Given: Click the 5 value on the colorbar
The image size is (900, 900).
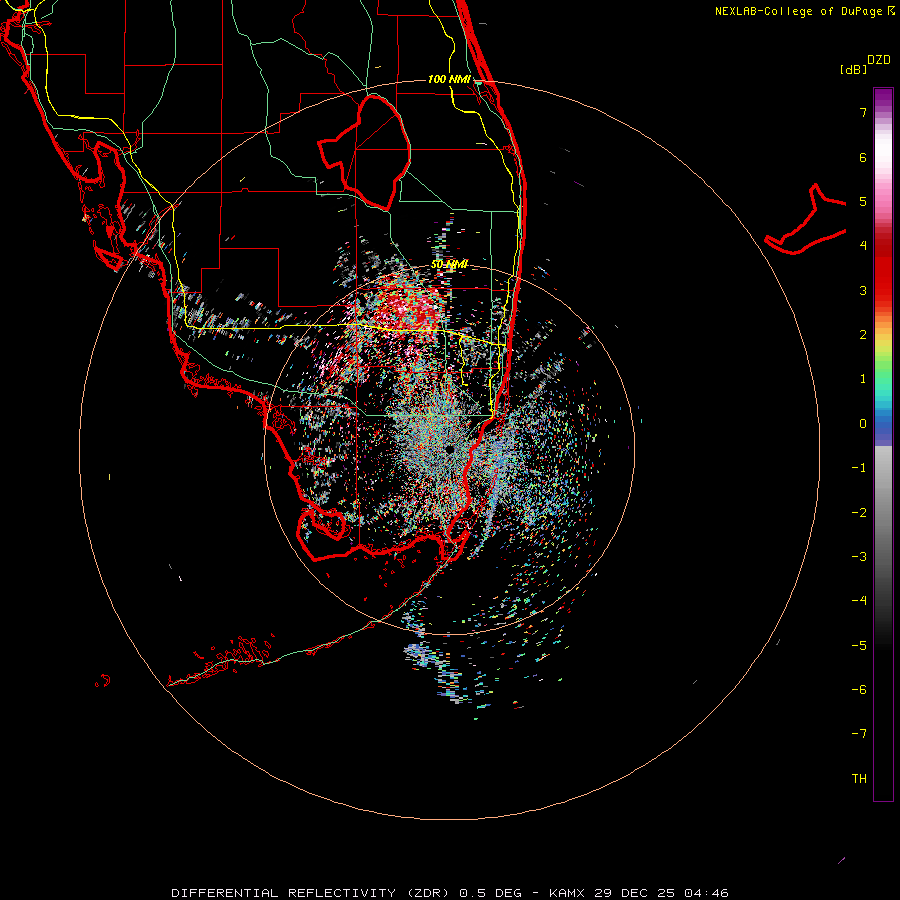Looking at the screenshot, I should coord(863,201).
